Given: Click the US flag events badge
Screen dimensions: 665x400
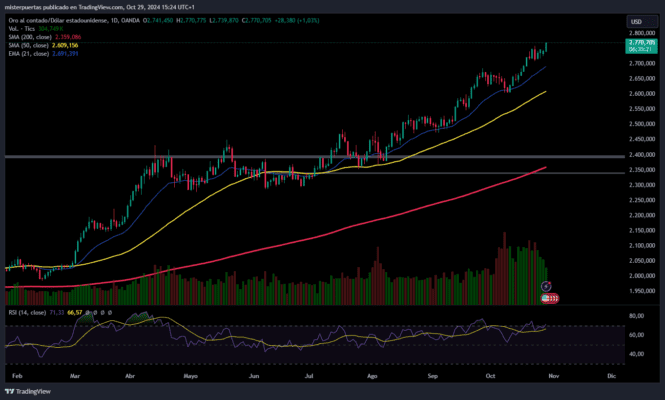Looking at the screenshot, I should (x=550, y=299).
